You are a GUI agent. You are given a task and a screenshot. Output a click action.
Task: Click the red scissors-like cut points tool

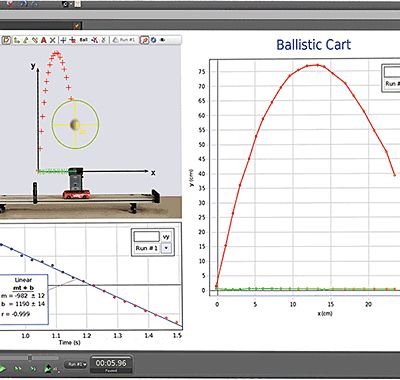coord(95,40)
